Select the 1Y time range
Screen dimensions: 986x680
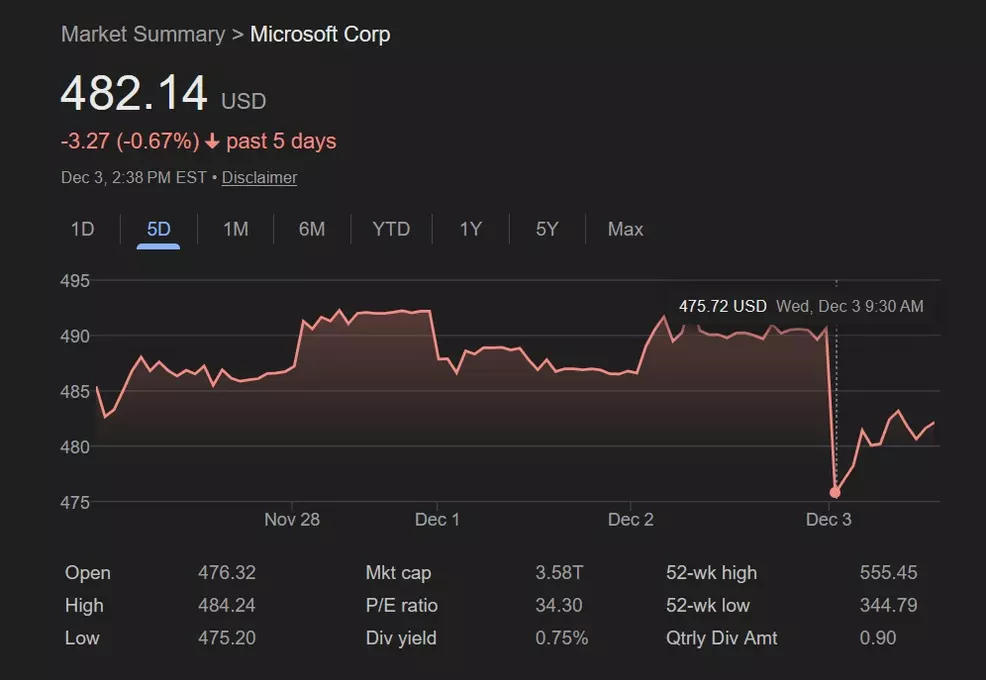[x=470, y=229]
